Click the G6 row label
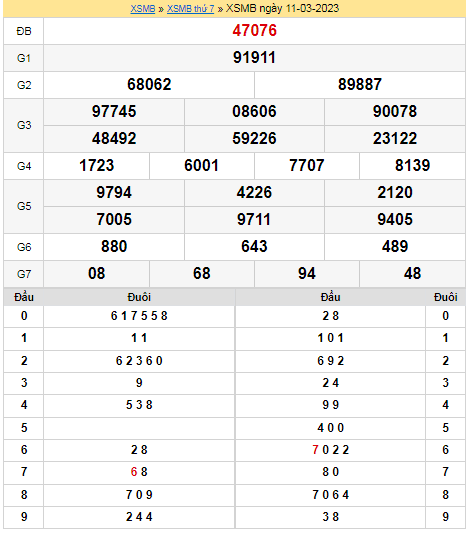The image size is (471, 533). click(24, 247)
